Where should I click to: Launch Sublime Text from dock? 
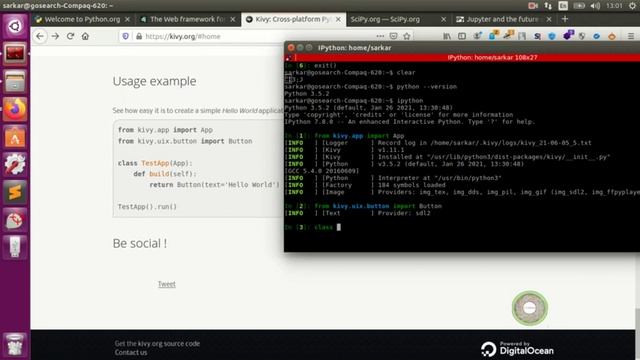[x=15, y=192]
